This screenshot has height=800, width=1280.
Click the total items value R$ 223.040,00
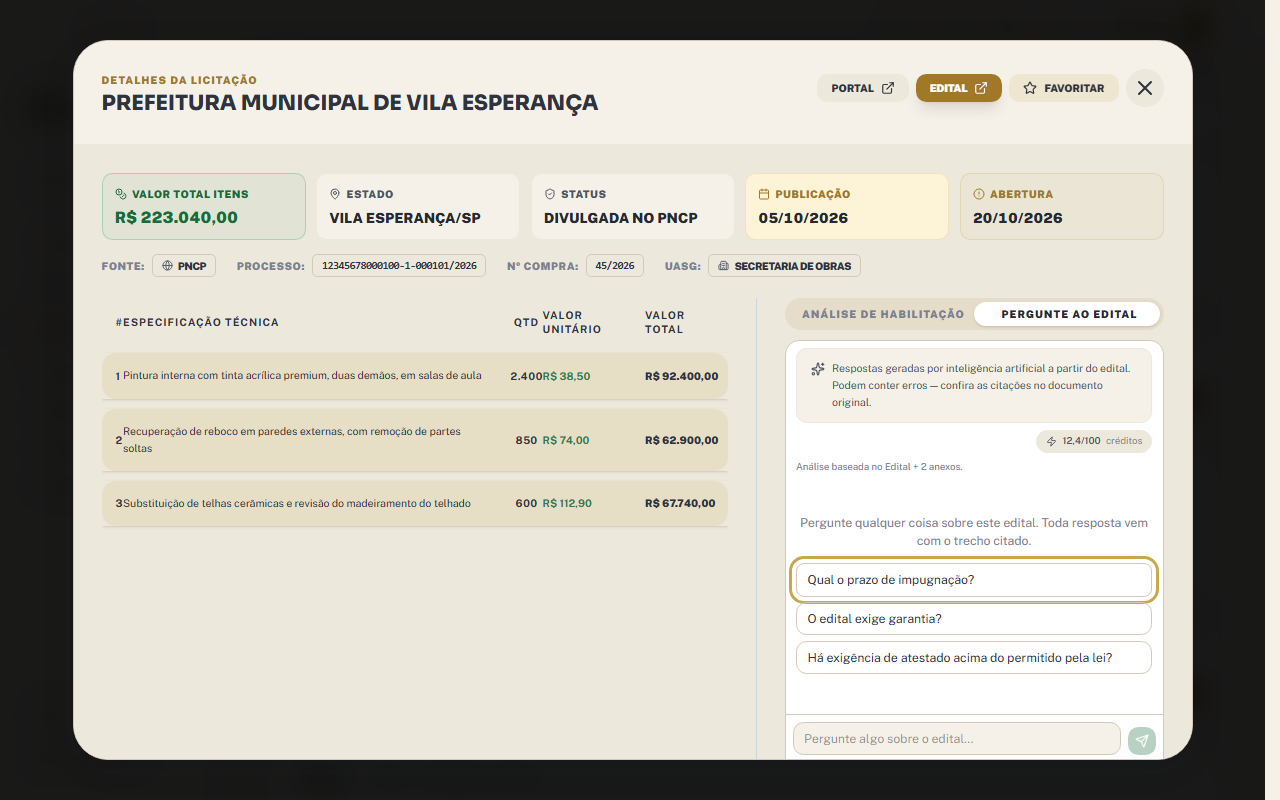tap(176, 217)
